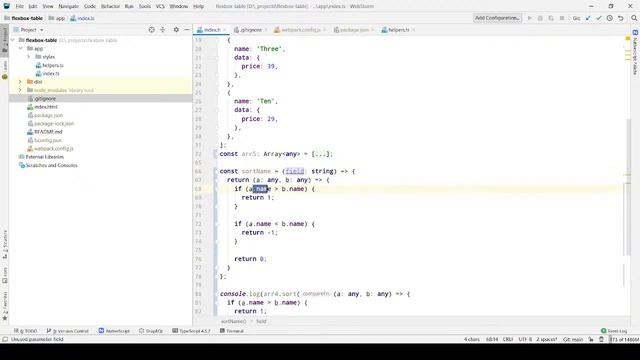Open the Tools menu
Screen dimensions: 640x360
pos(144,7)
